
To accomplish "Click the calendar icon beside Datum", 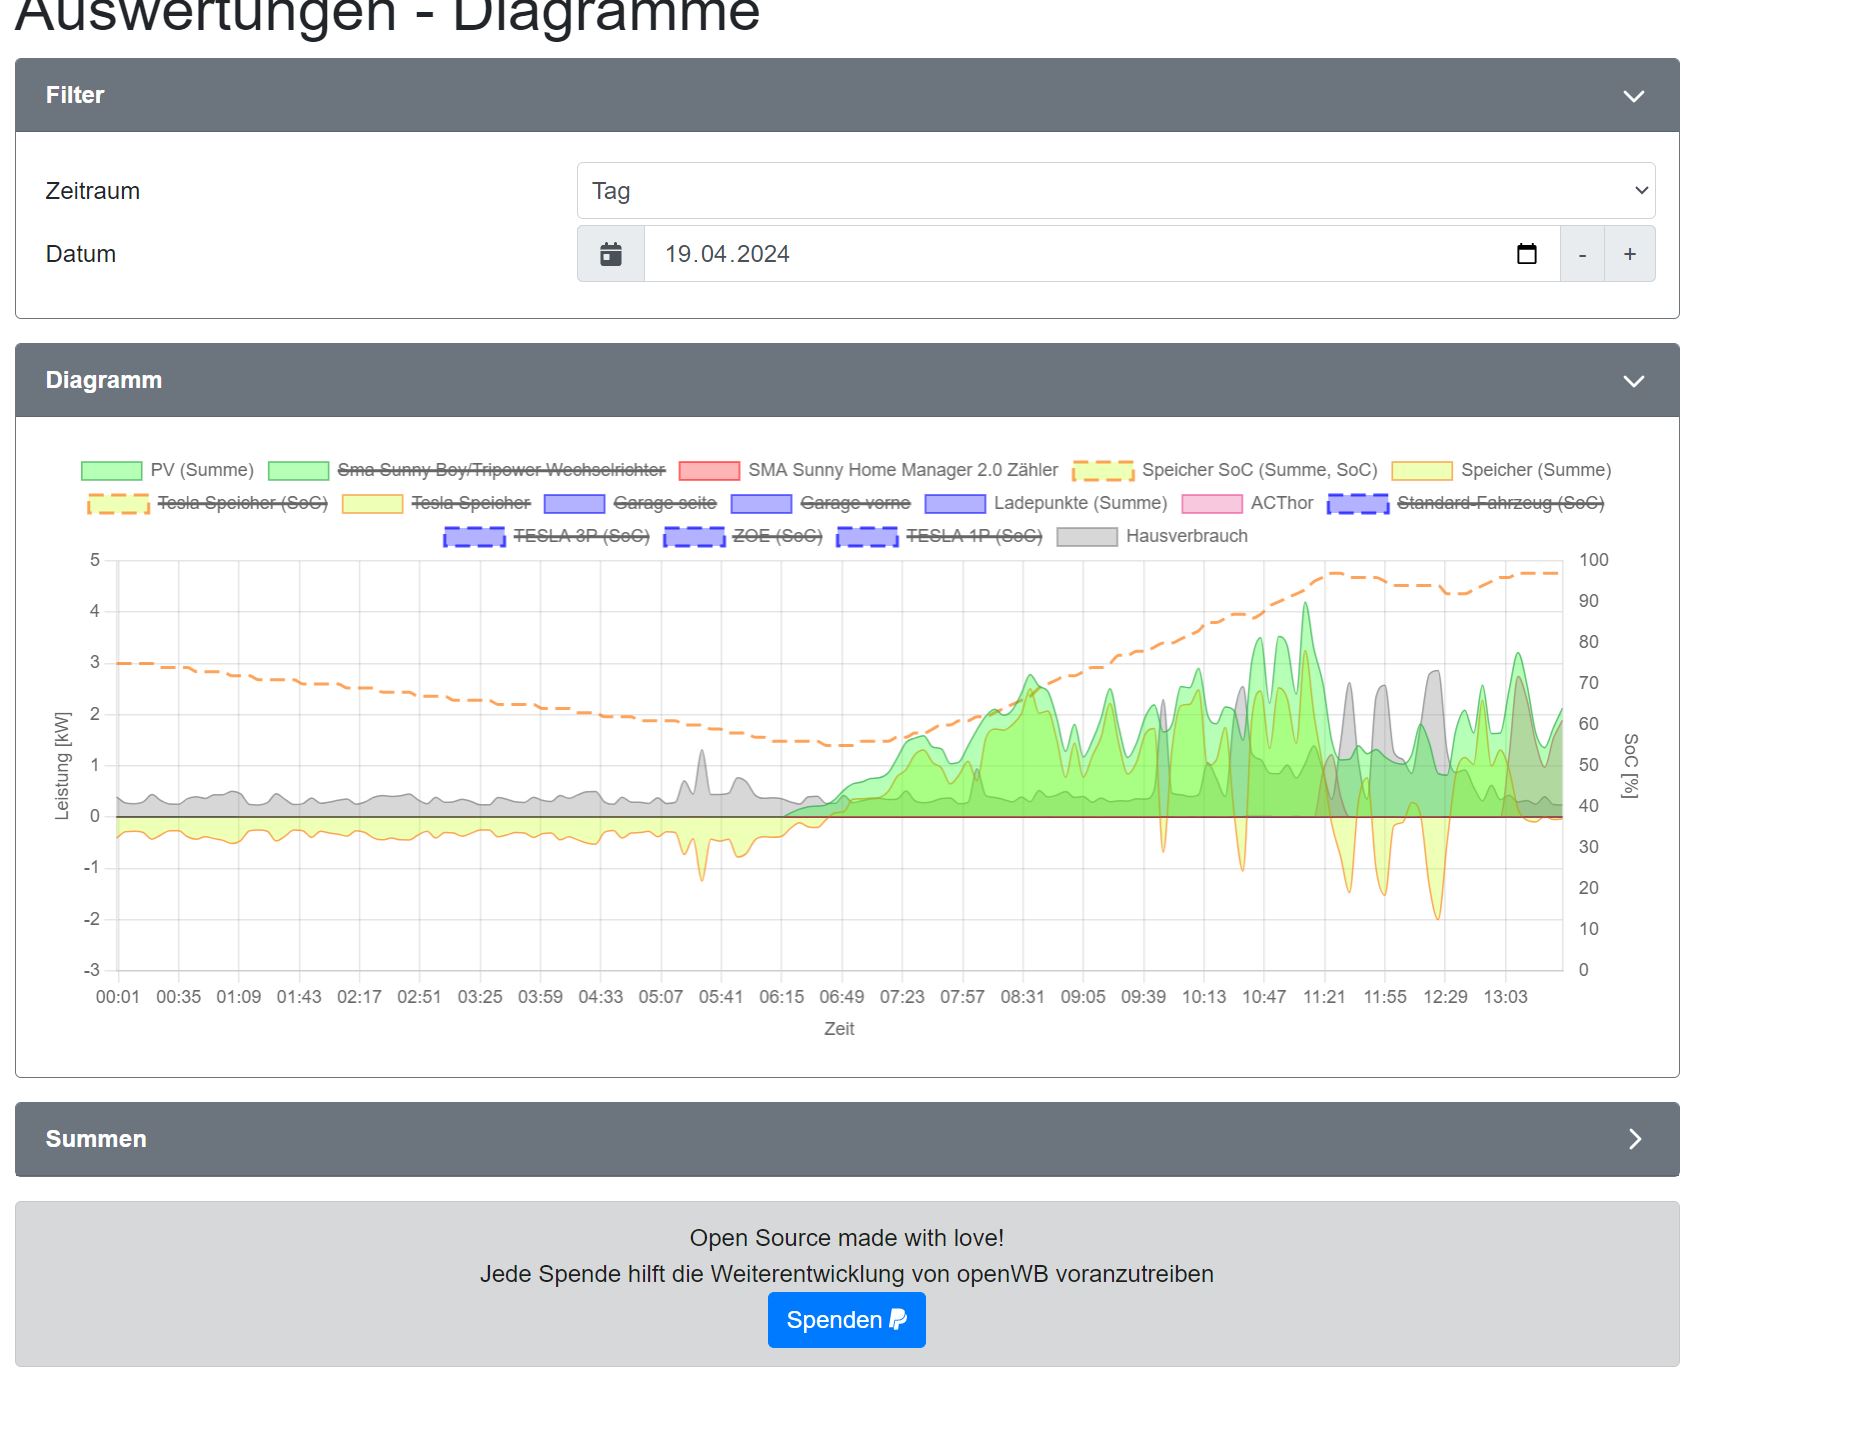I will [611, 254].
